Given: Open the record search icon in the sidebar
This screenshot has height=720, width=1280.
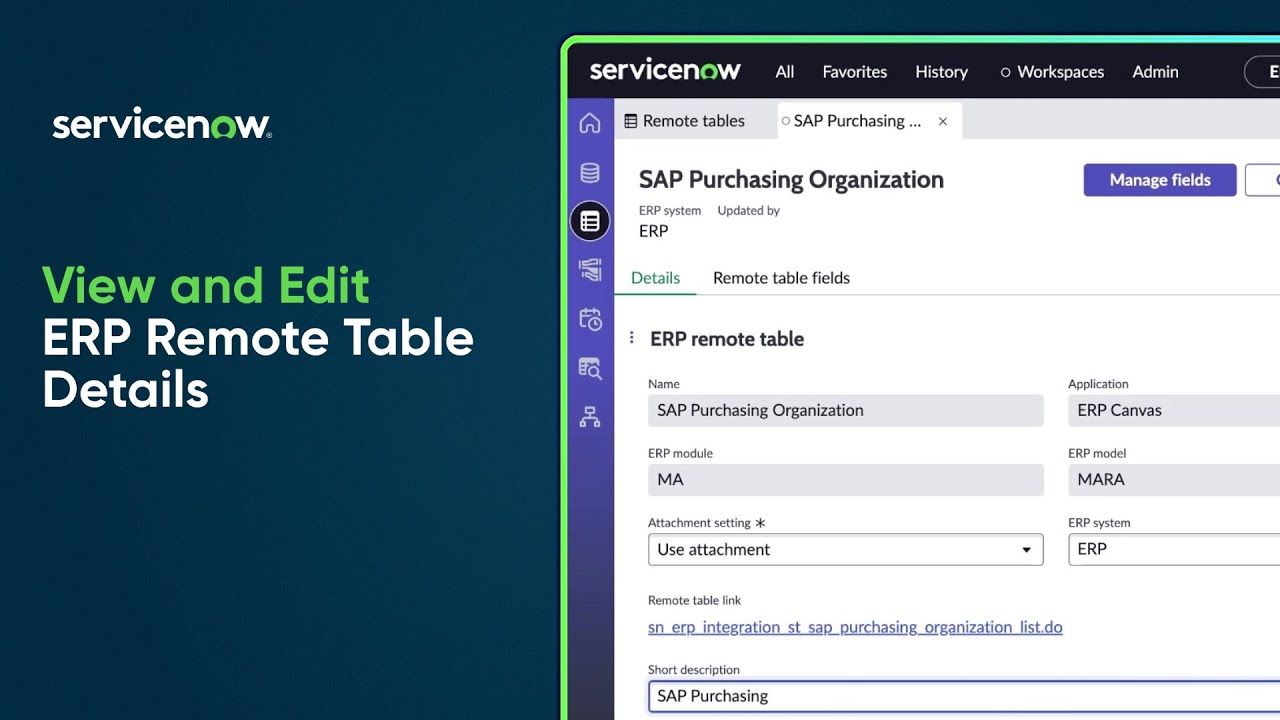Looking at the screenshot, I should tap(590, 368).
